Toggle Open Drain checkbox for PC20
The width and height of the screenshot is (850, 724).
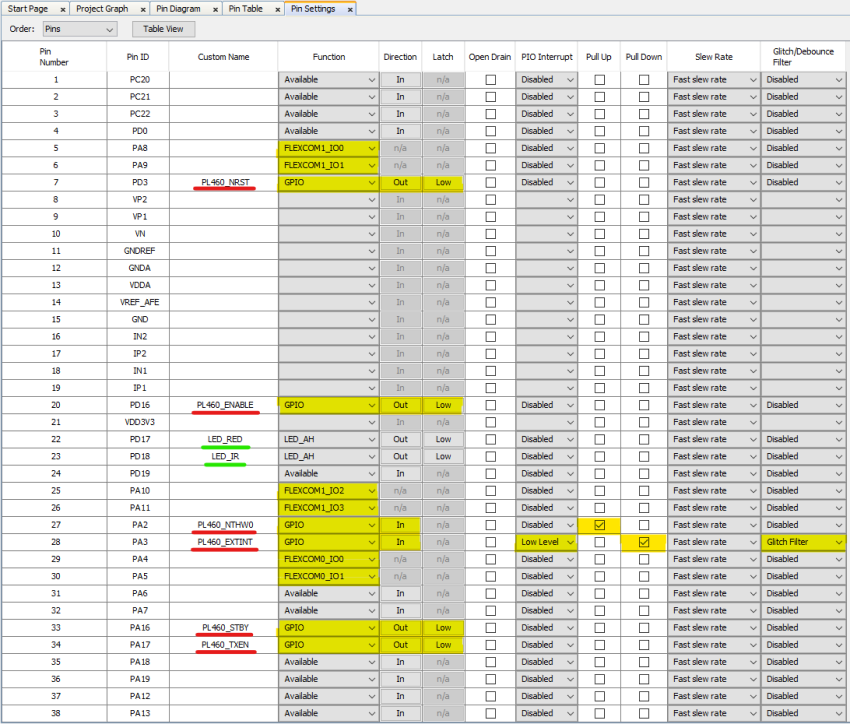coord(491,80)
